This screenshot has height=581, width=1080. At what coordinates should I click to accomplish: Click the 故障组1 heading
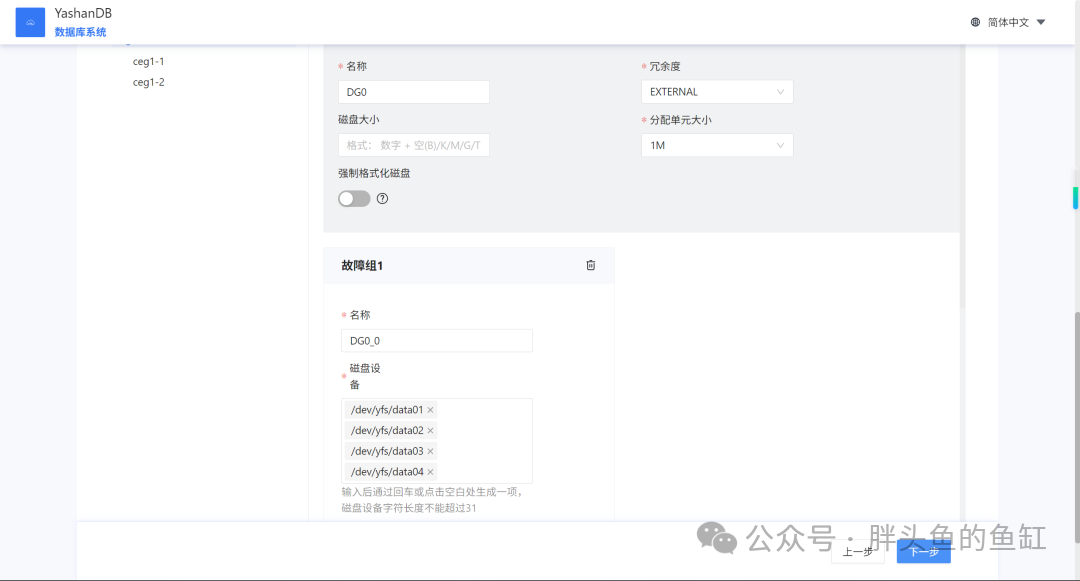pyautogui.click(x=362, y=266)
